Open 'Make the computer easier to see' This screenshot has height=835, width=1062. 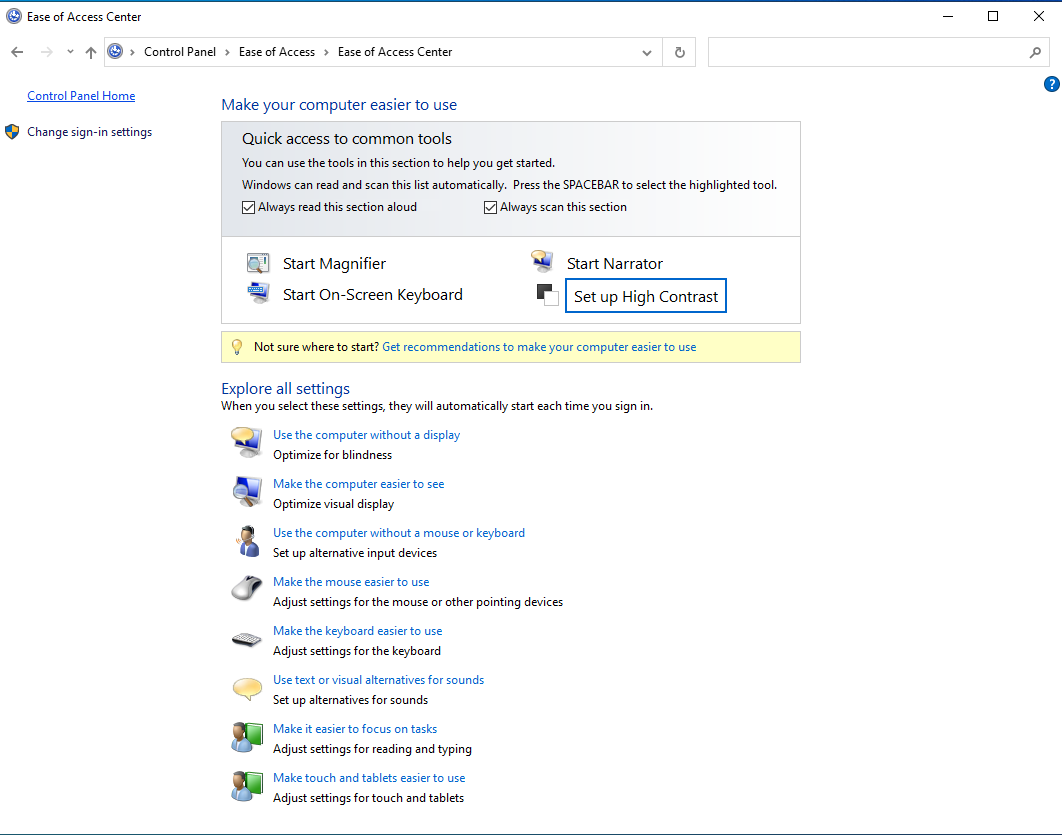[358, 484]
